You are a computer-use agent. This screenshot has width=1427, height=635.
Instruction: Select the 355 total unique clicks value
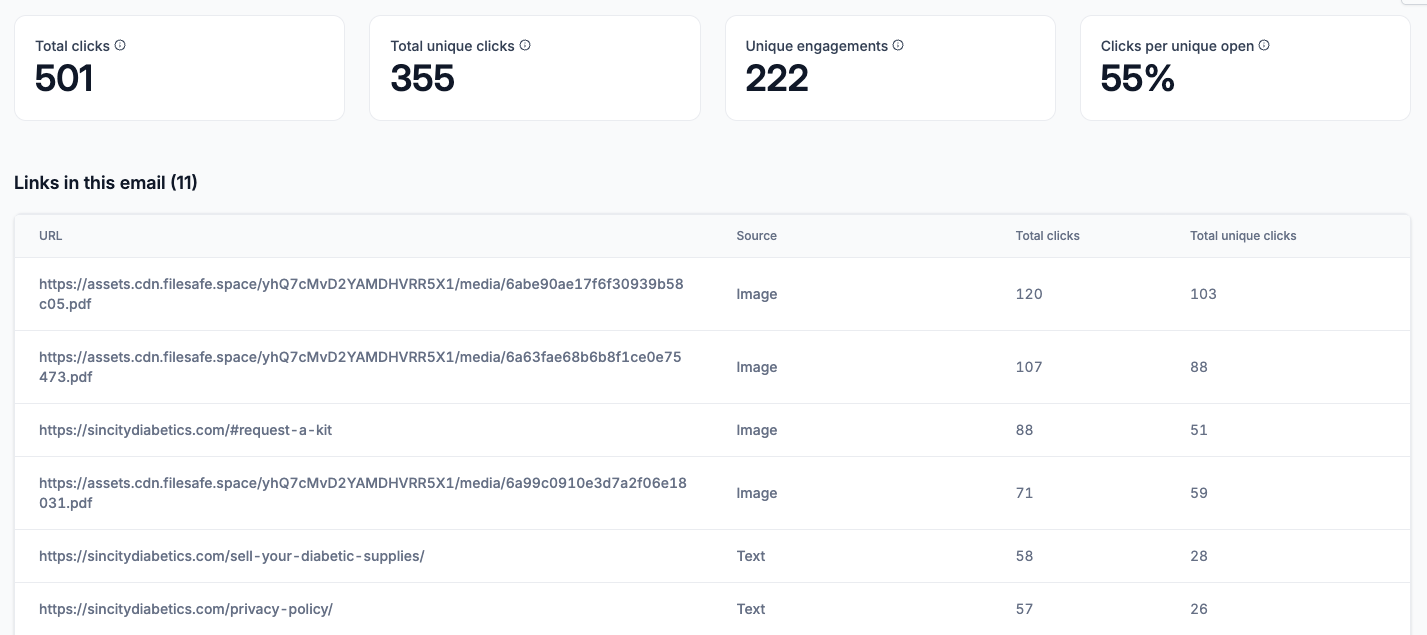pos(422,78)
